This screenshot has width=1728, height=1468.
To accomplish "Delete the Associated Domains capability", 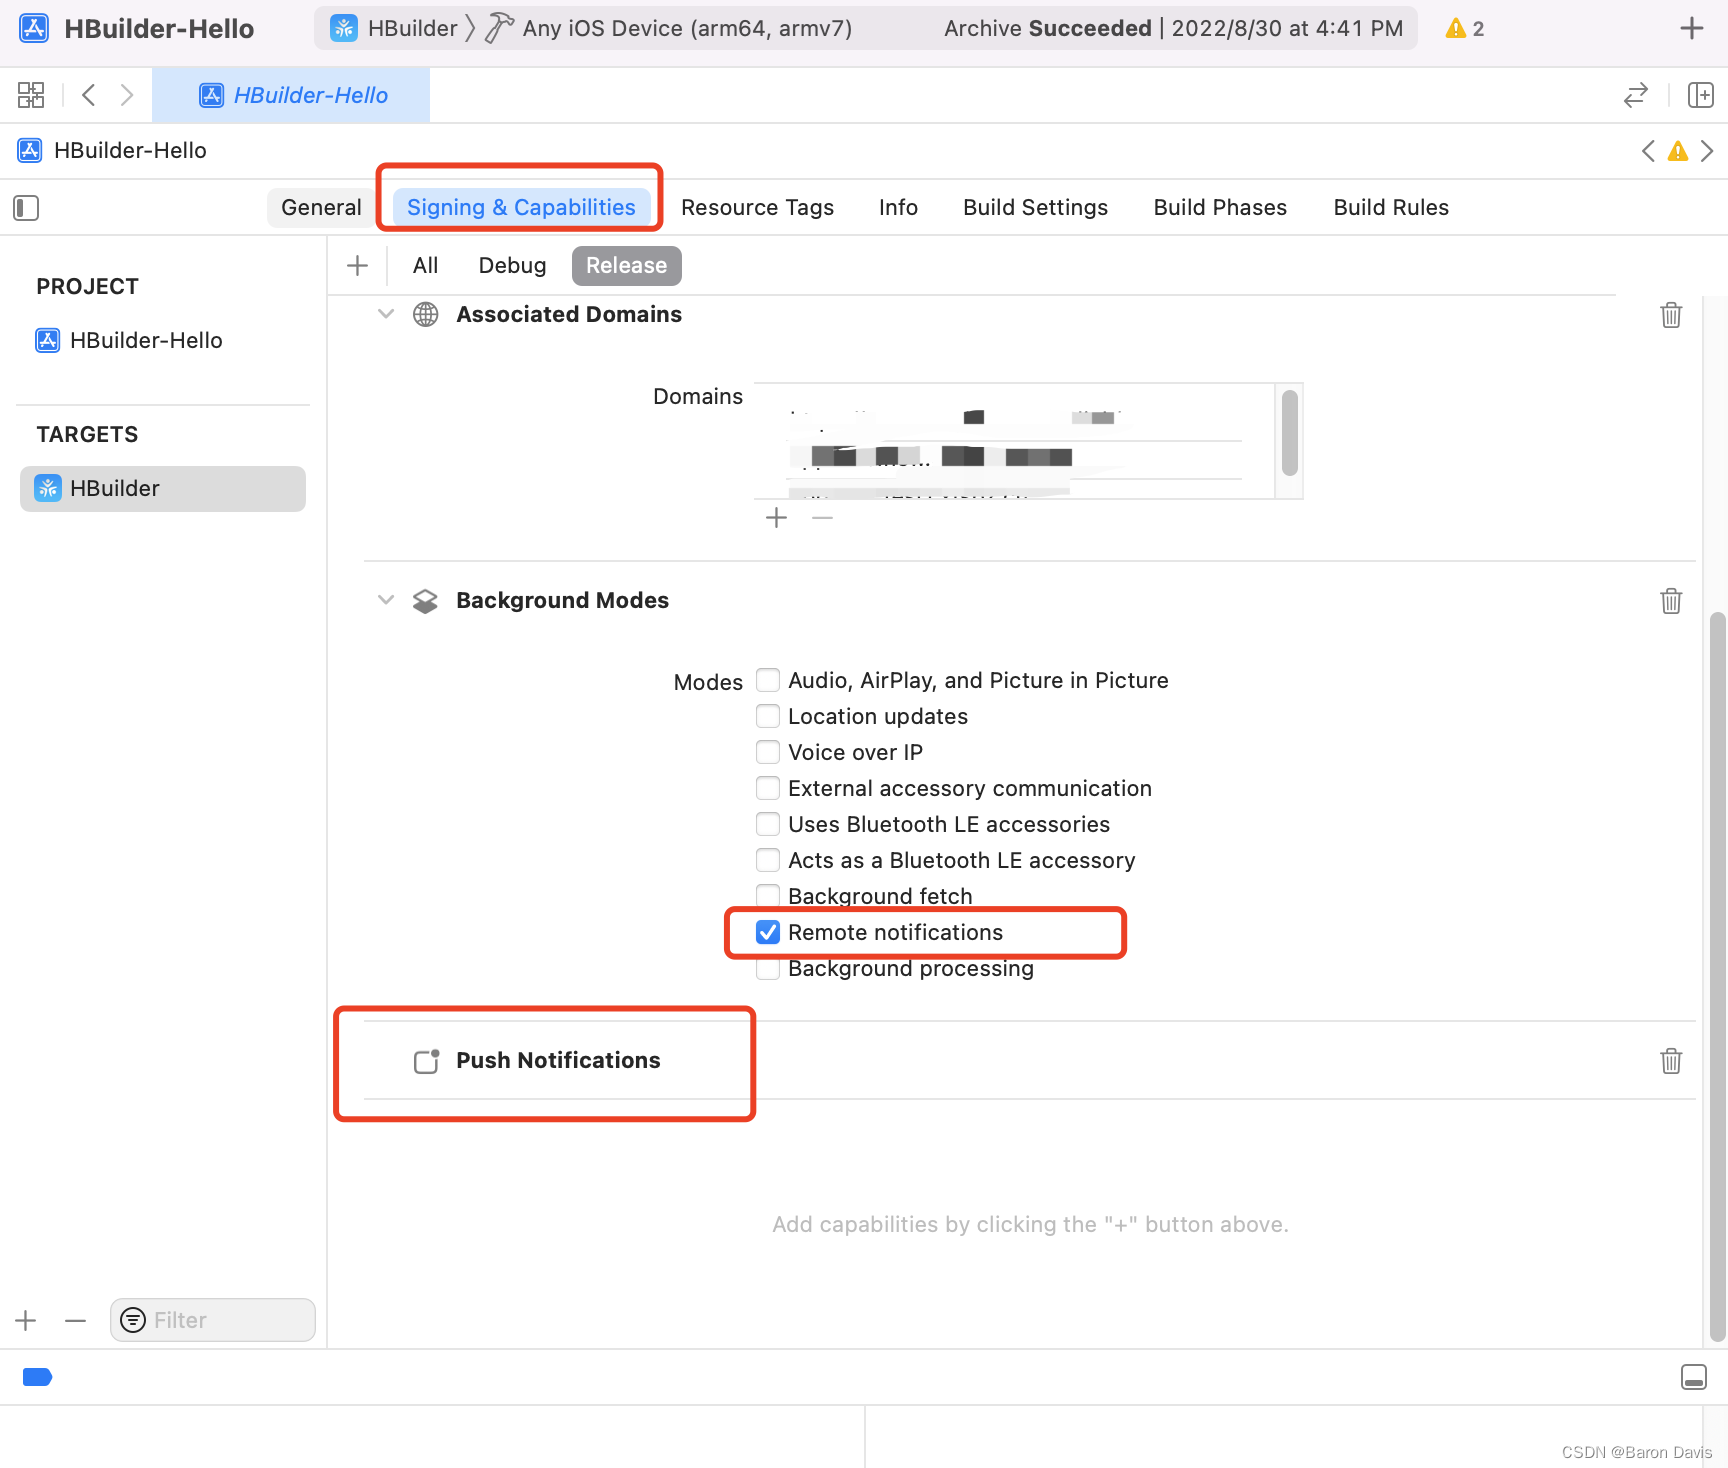I will click(1671, 315).
